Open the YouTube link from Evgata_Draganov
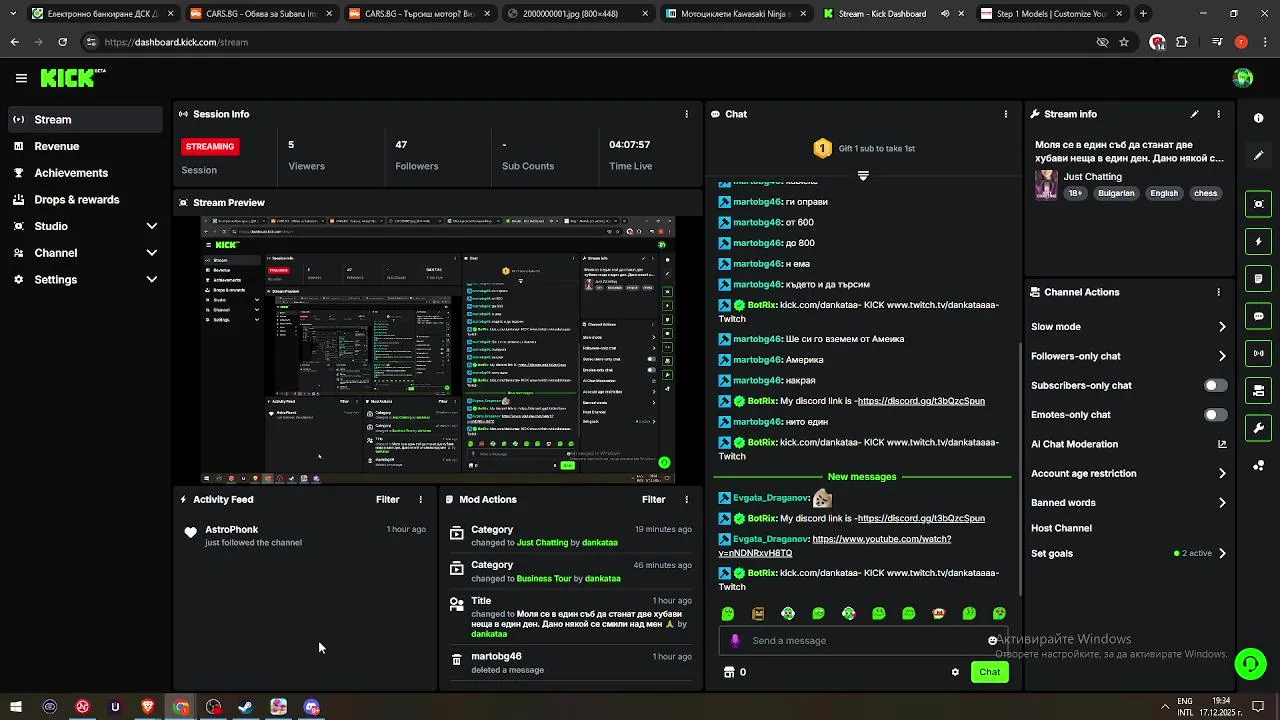1280x720 pixels. point(834,546)
